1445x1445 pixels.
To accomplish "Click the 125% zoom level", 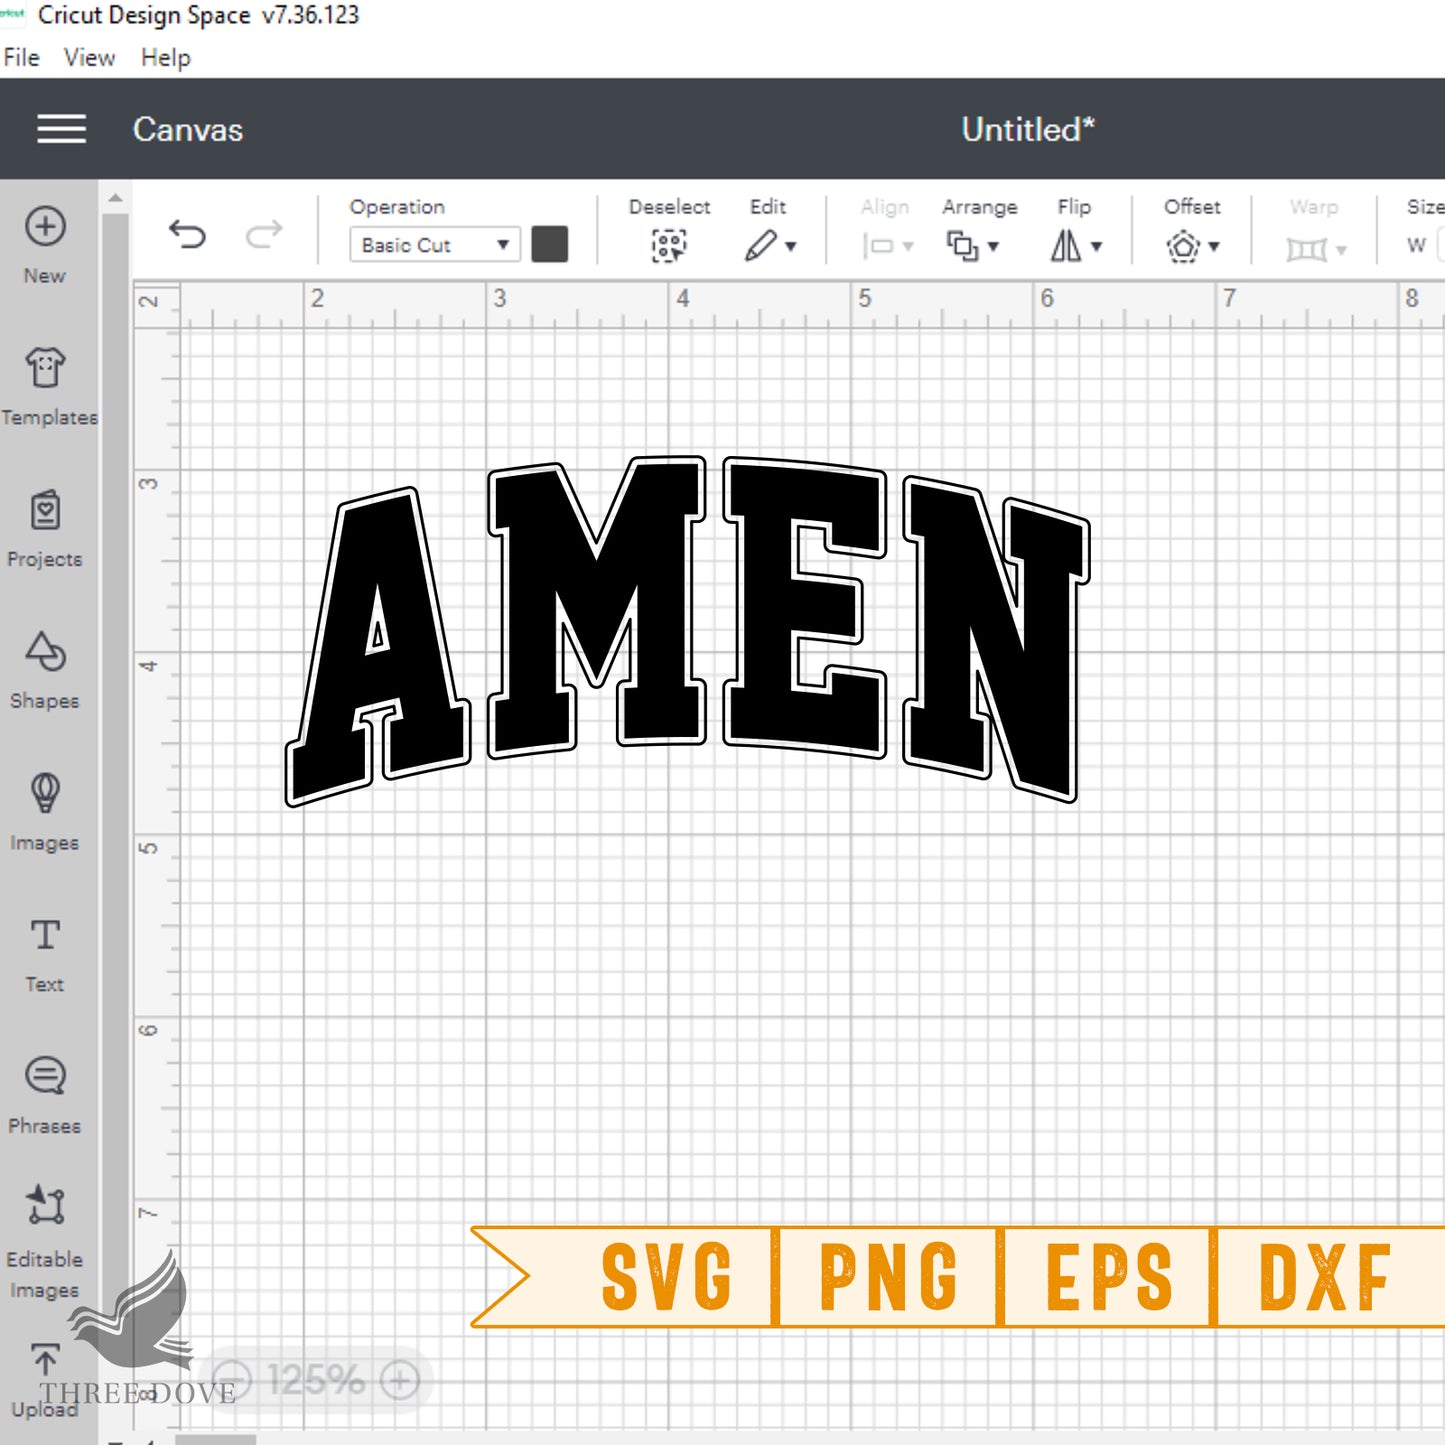I will click(316, 1381).
